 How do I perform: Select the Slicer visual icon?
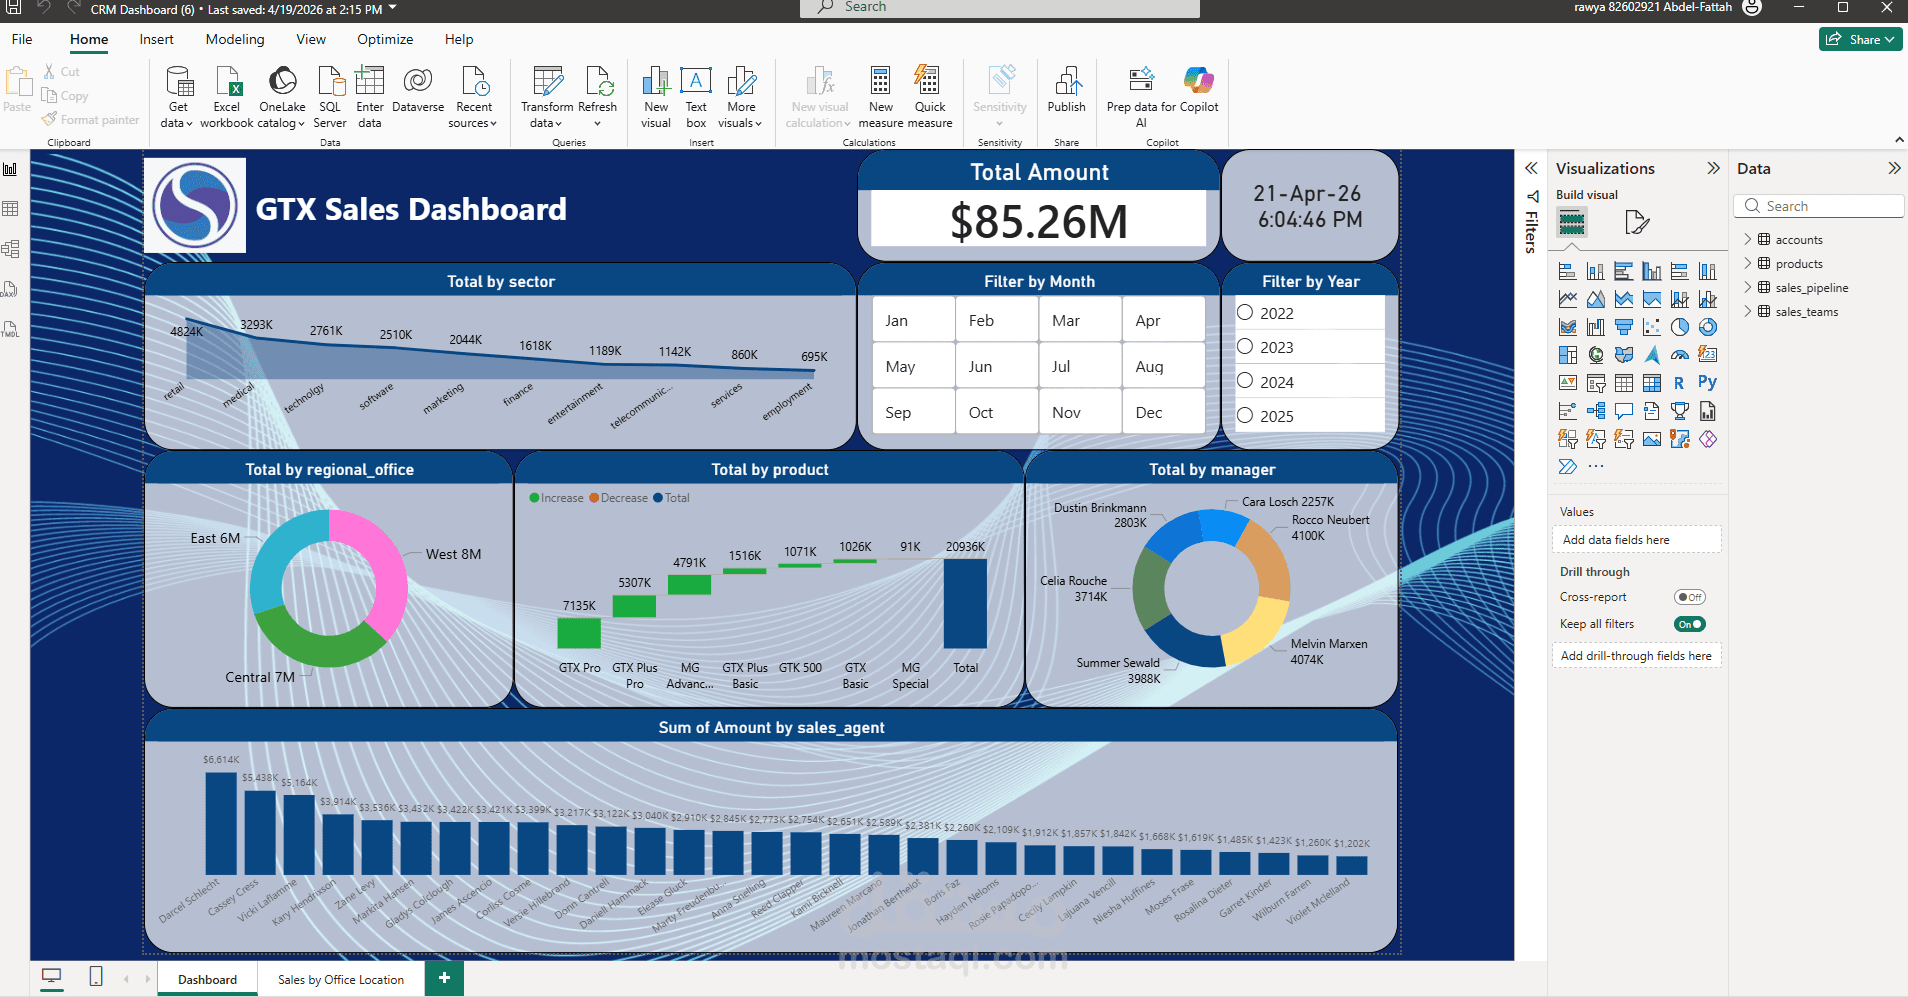point(1596,383)
